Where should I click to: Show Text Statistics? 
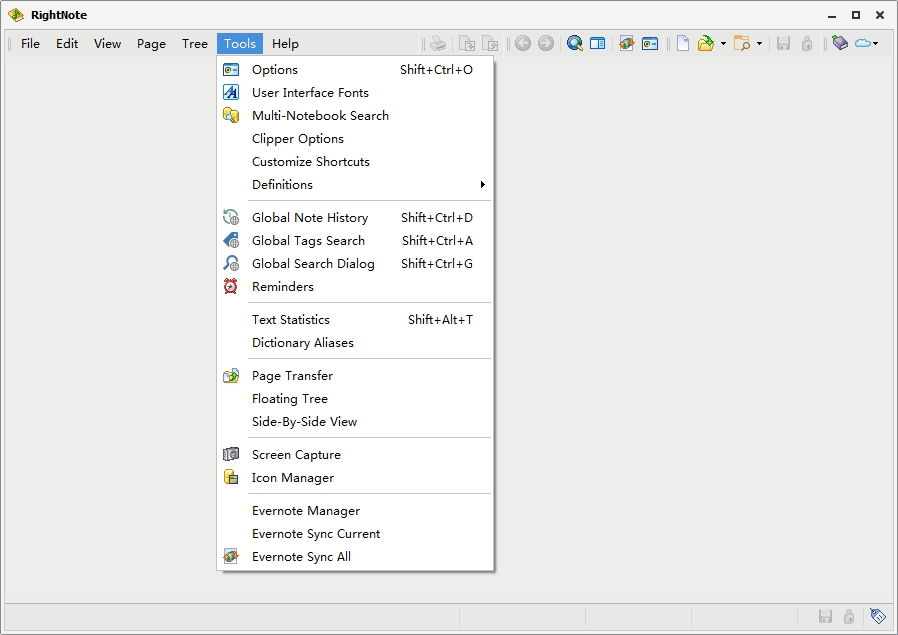coord(355,320)
